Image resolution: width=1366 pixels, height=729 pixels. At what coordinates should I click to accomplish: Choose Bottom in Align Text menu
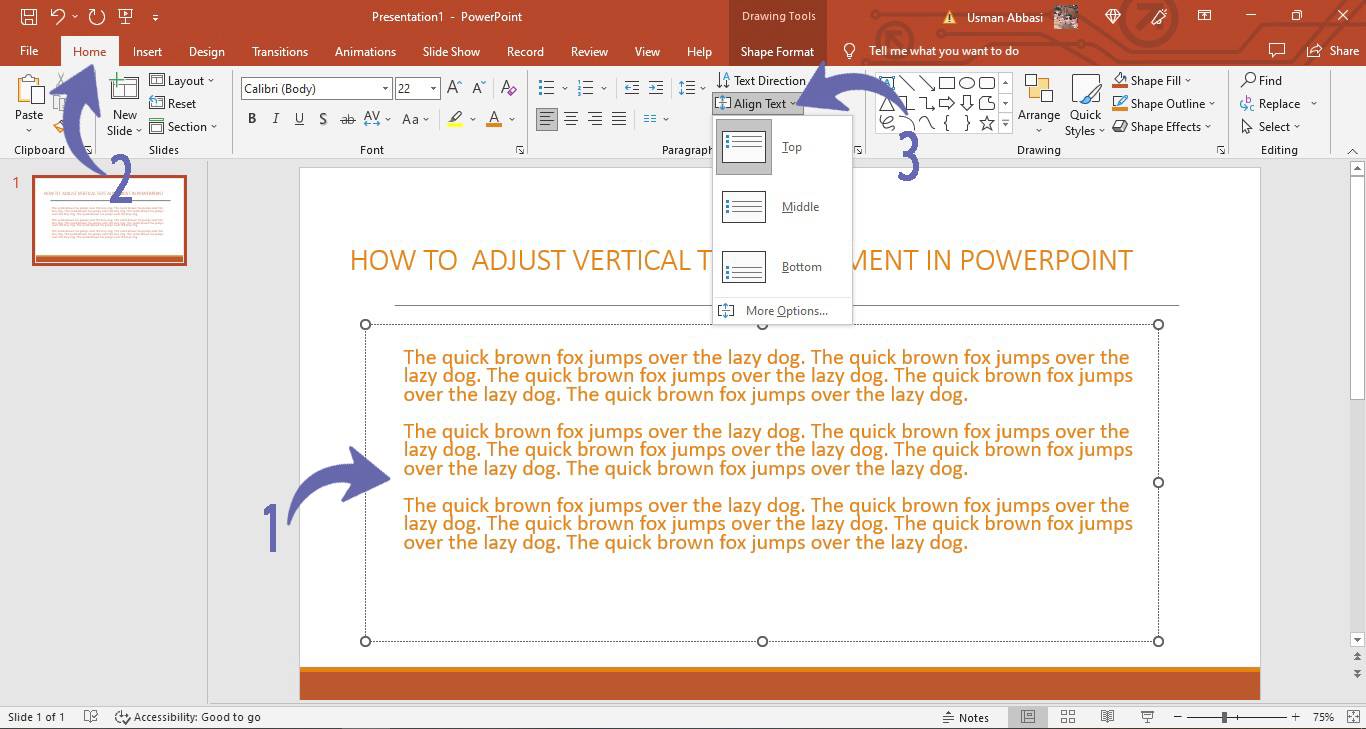(782, 267)
